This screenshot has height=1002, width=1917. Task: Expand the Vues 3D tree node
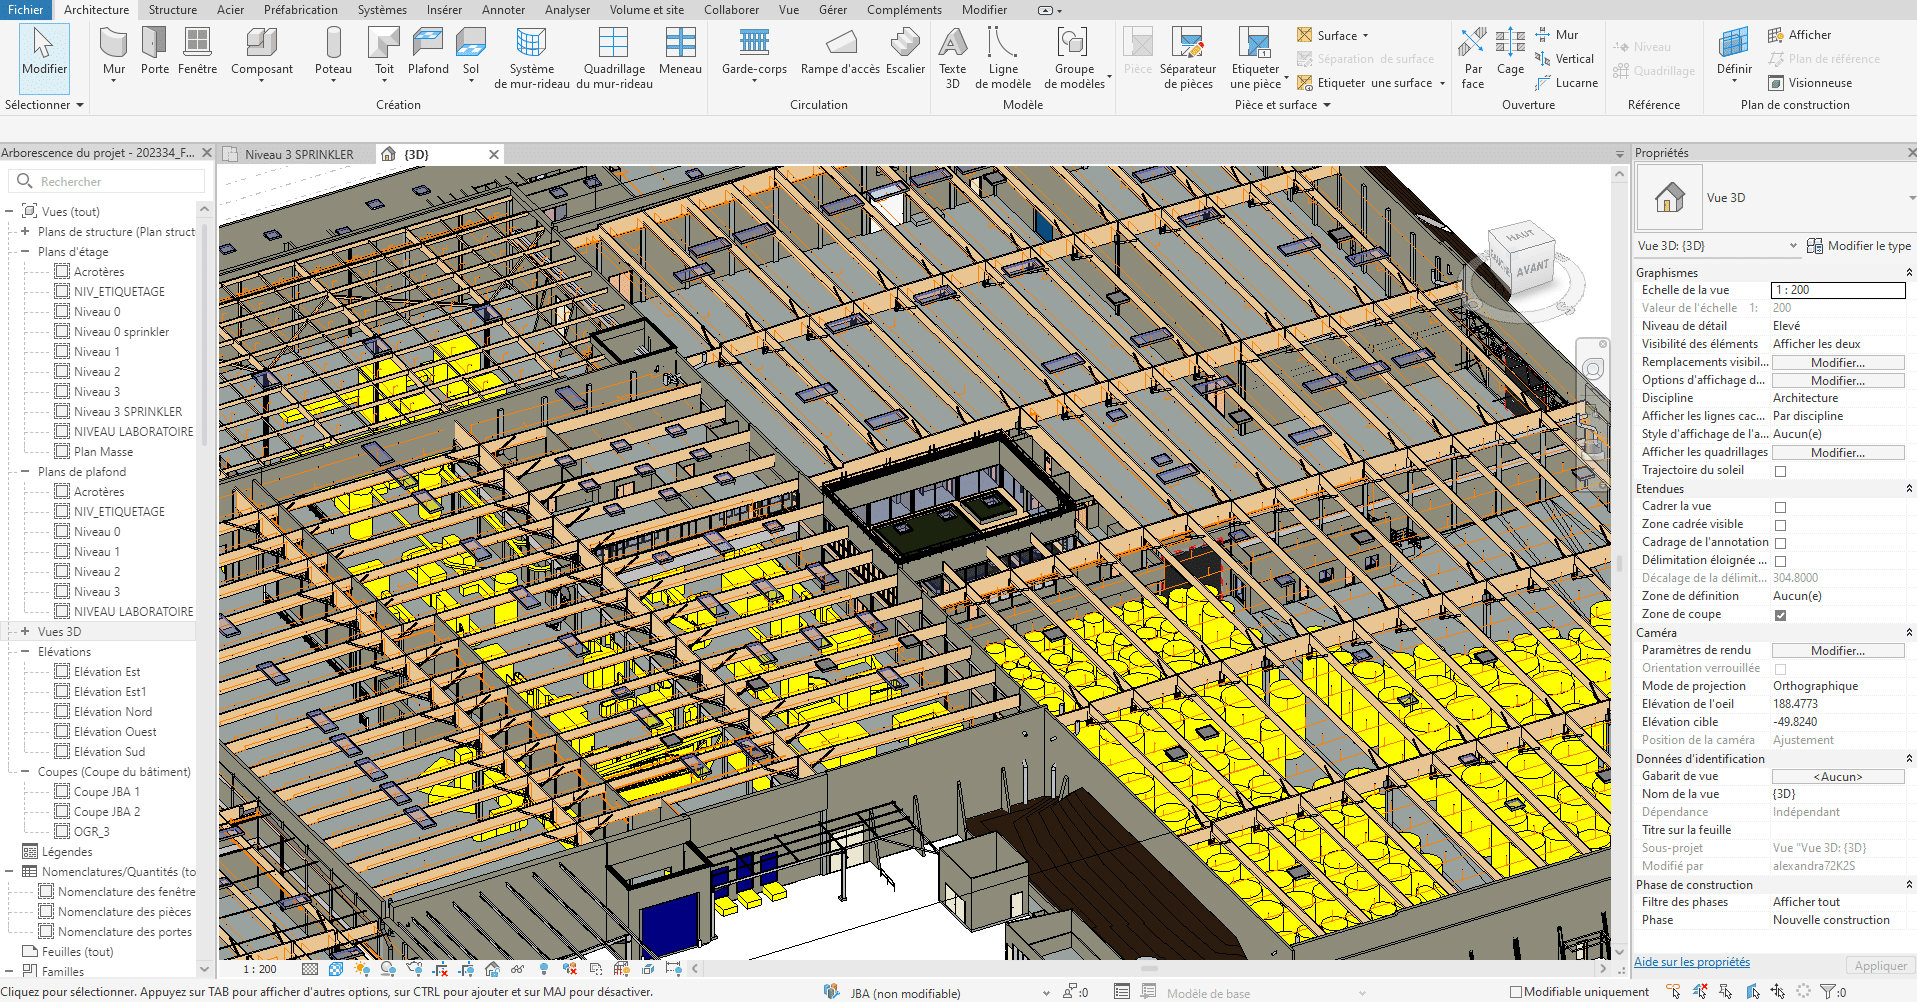[x=25, y=631]
